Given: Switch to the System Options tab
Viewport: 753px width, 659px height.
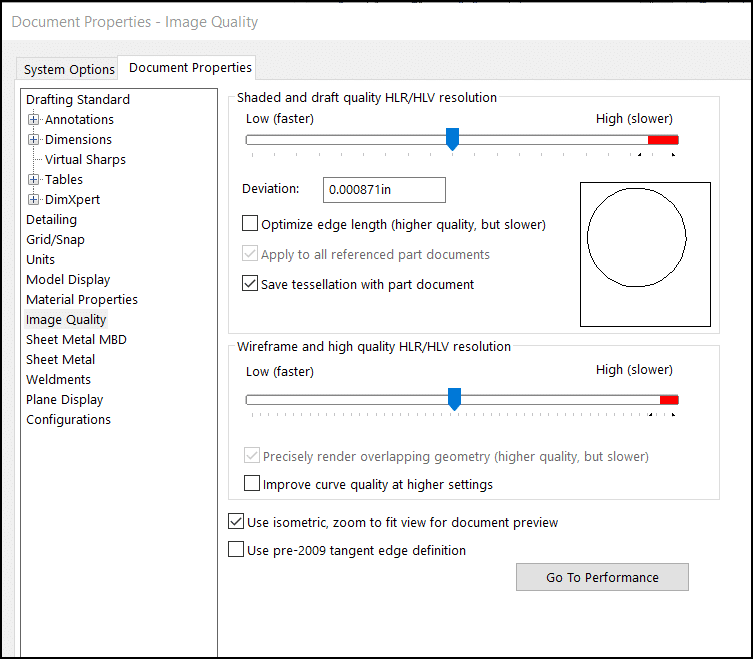Looking at the screenshot, I should click(69, 69).
